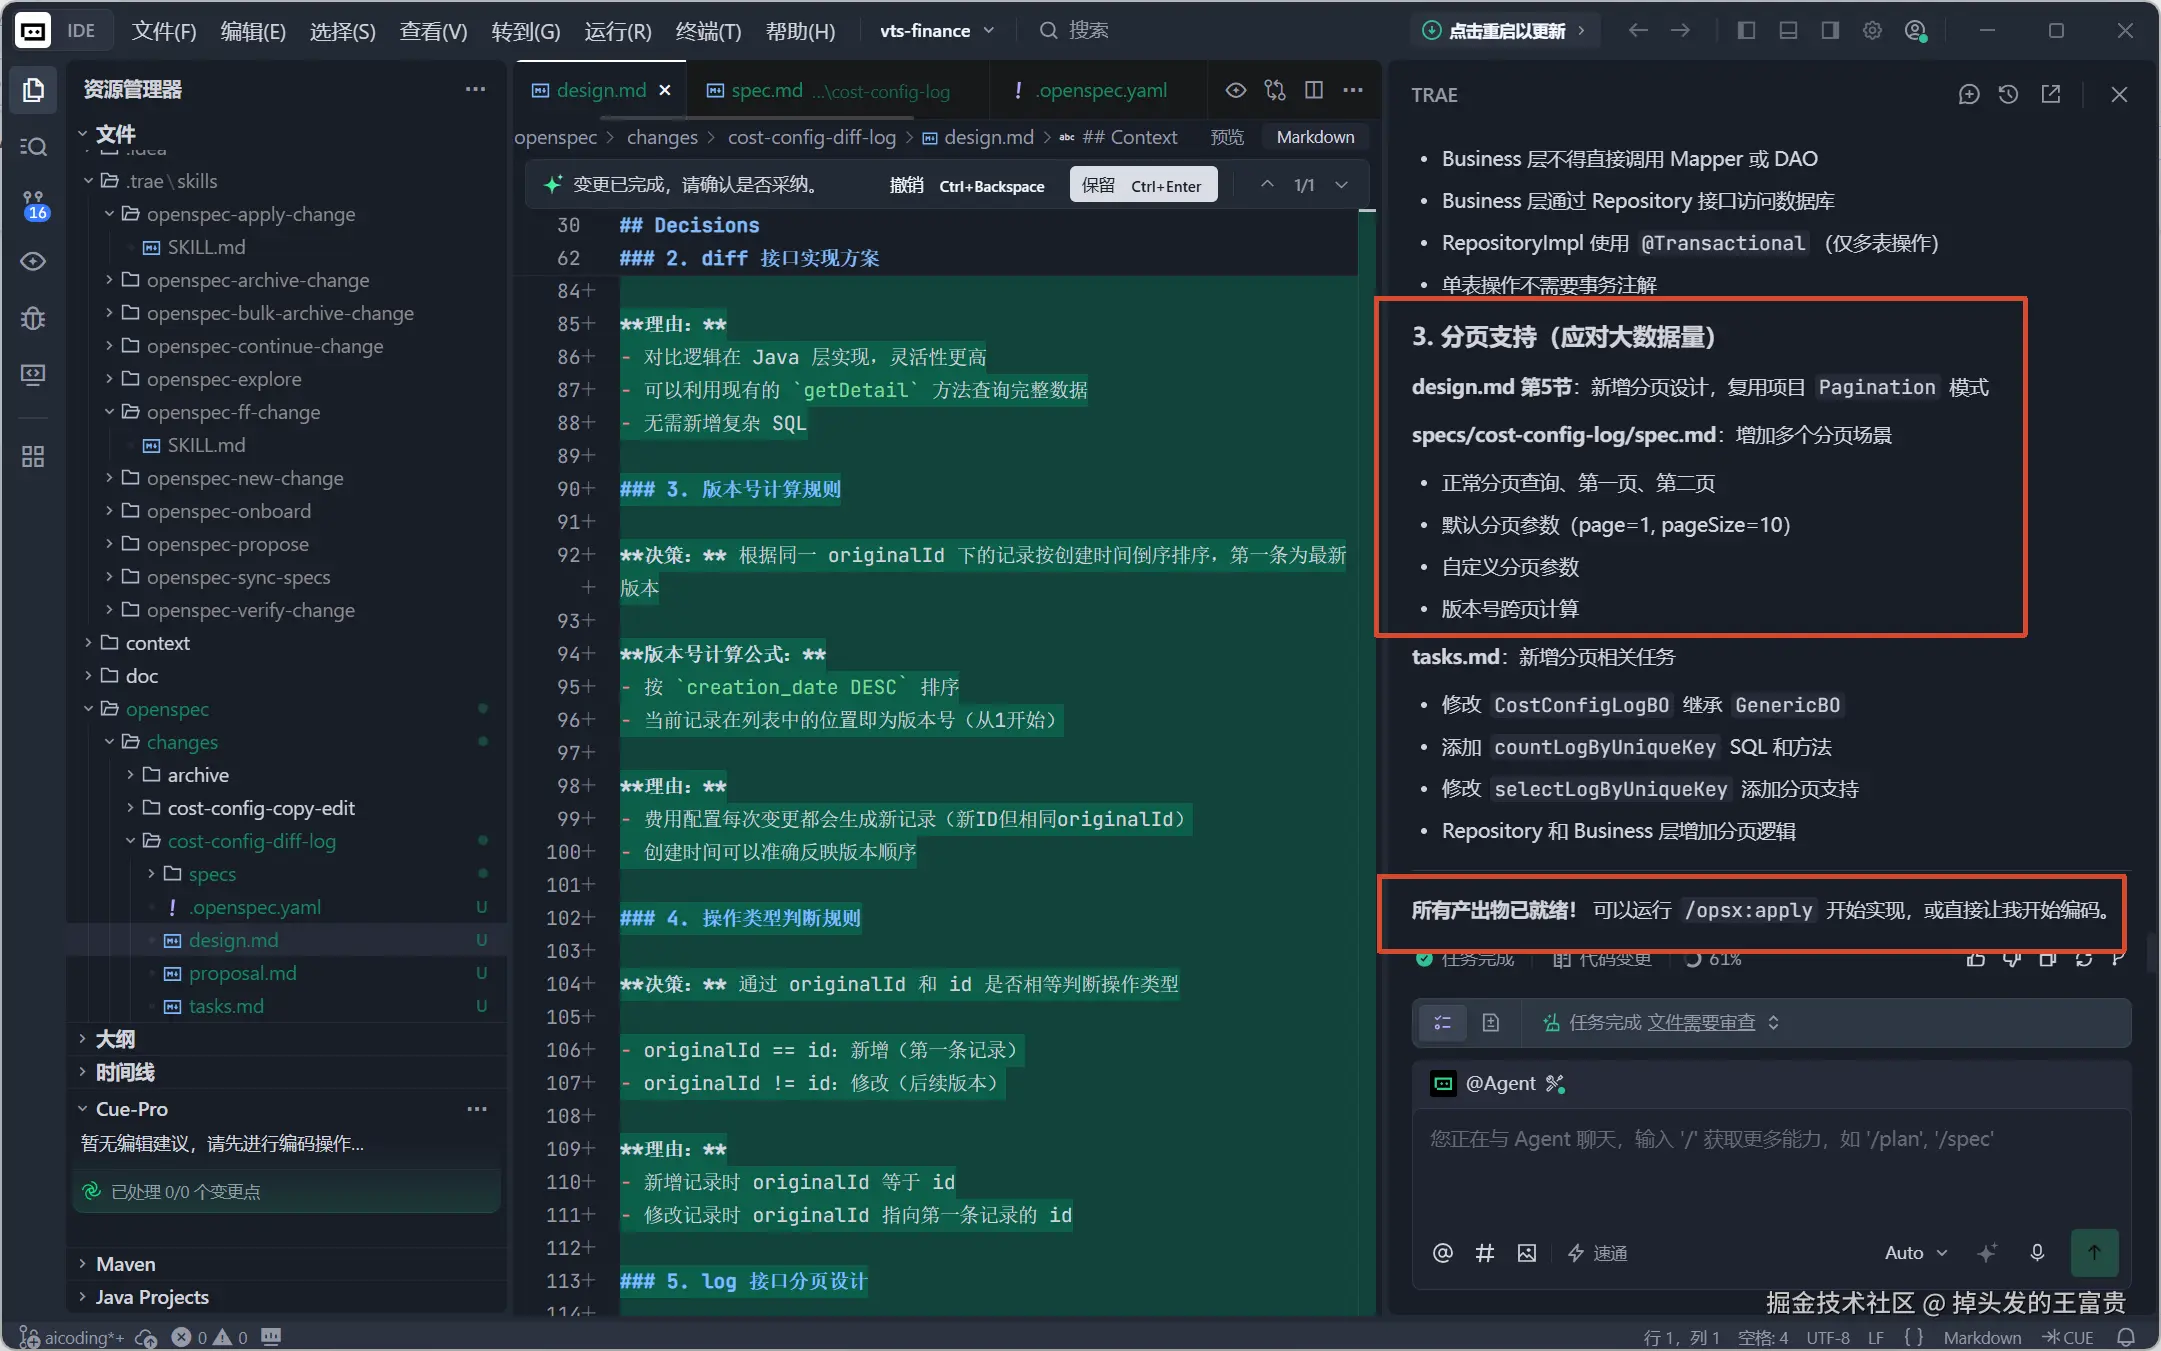Add context with the # icon
Viewport: 2161px width, 1351px height.
1485,1253
